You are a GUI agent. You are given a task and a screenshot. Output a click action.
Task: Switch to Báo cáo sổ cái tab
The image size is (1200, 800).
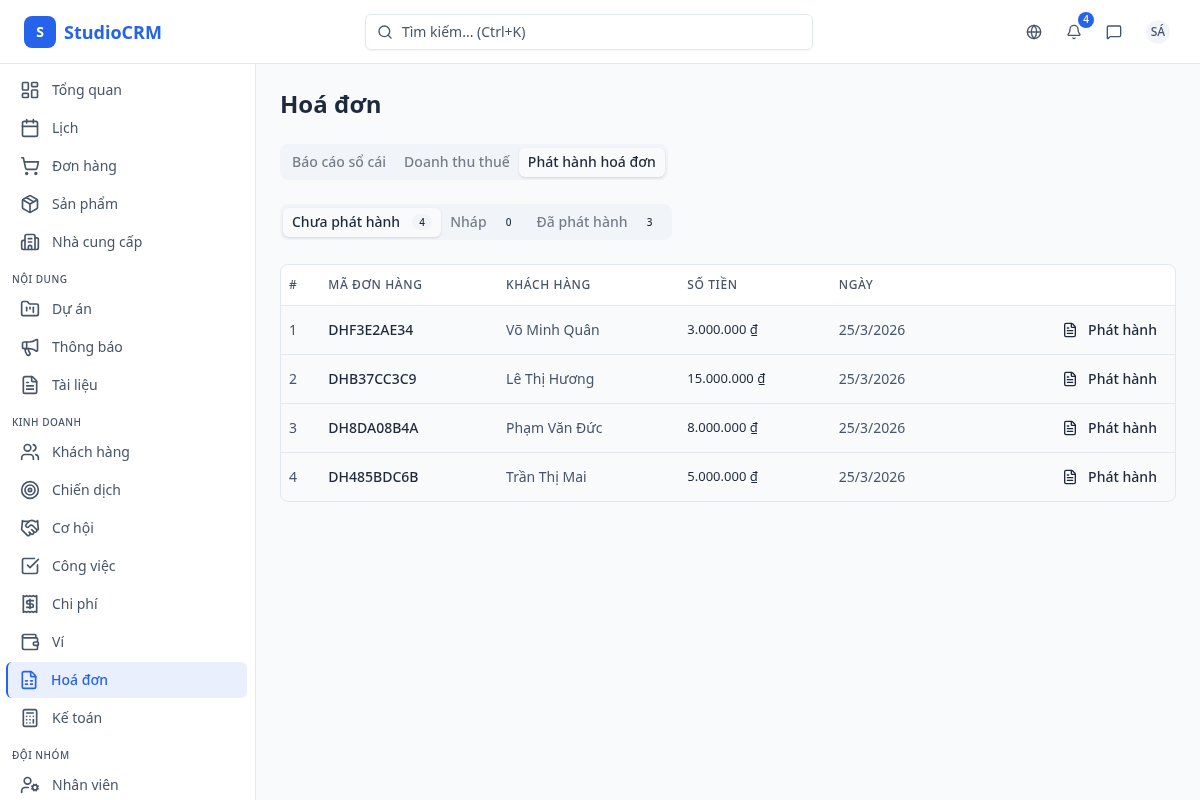339,162
